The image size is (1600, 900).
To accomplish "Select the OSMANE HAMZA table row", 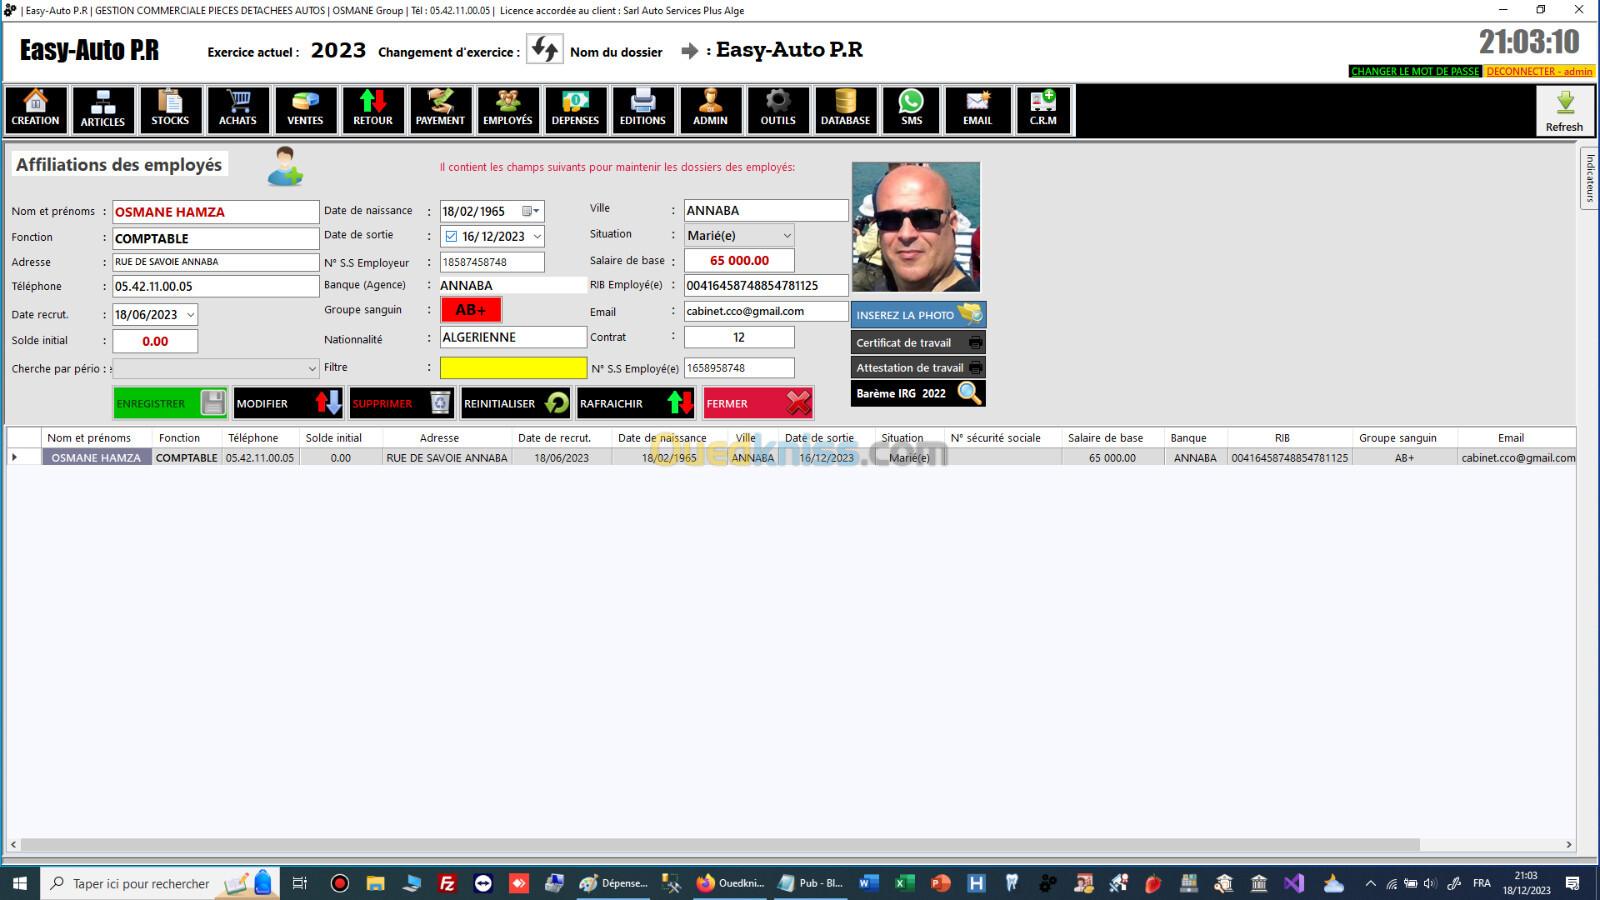I will coord(97,458).
